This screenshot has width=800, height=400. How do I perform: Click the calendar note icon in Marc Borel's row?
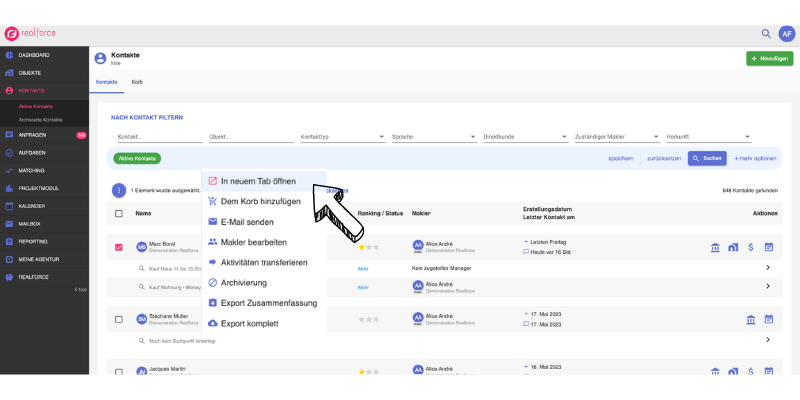(768, 247)
